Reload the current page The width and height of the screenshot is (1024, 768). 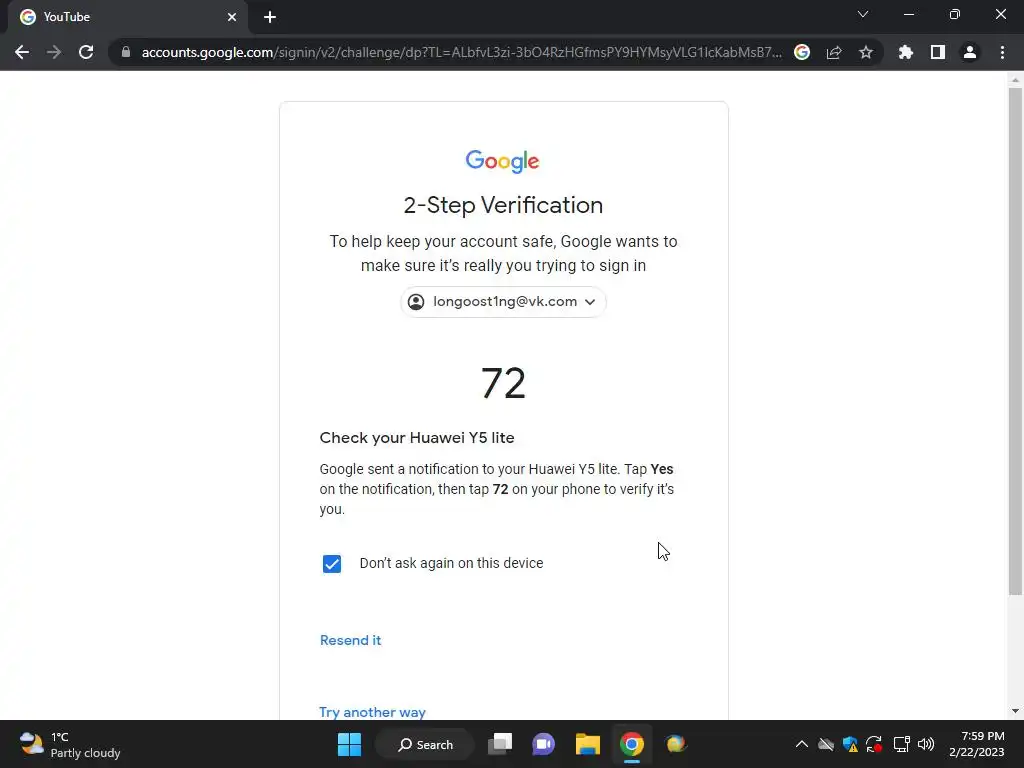tap(86, 52)
